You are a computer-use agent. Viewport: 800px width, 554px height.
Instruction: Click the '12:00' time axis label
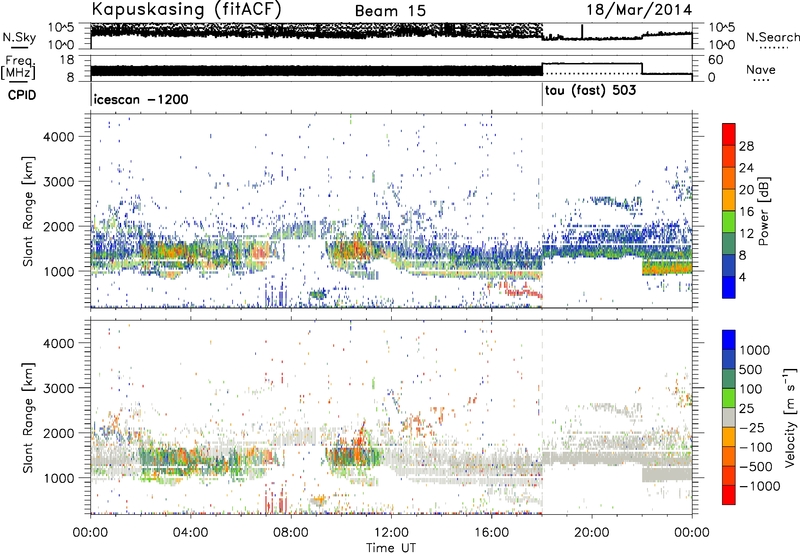pos(391,533)
